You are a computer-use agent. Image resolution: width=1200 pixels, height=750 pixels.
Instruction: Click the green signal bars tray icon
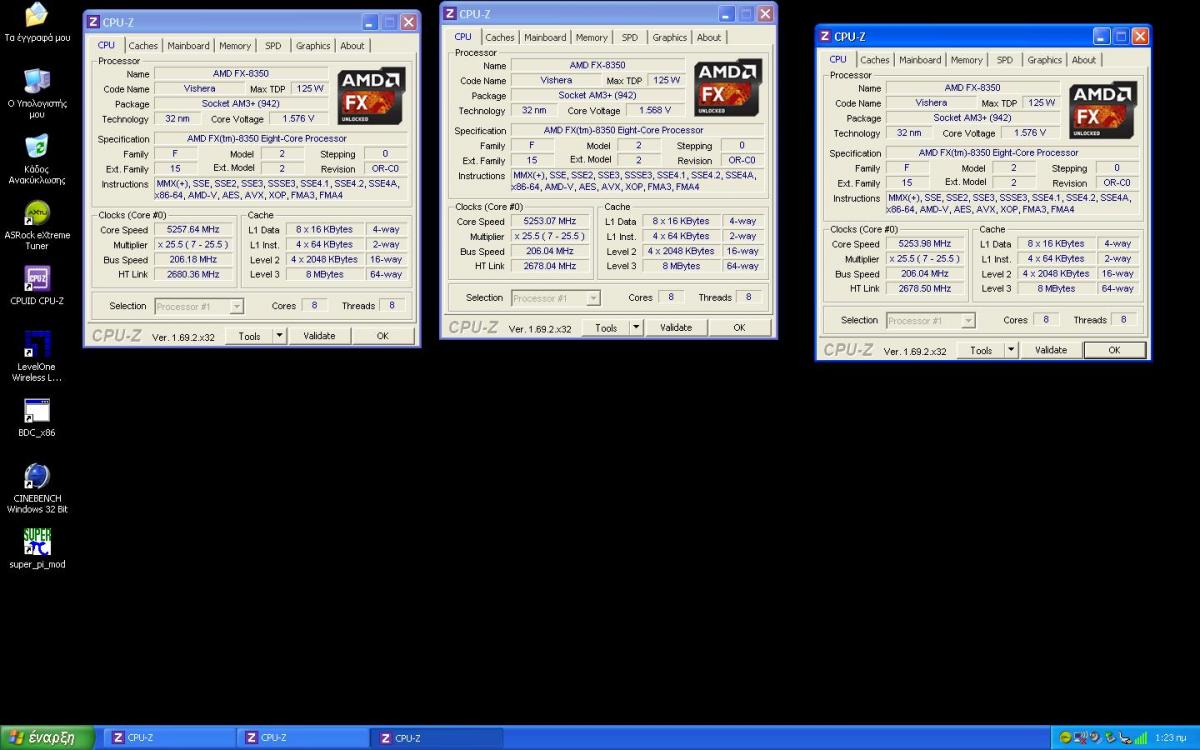point(1140,738)
